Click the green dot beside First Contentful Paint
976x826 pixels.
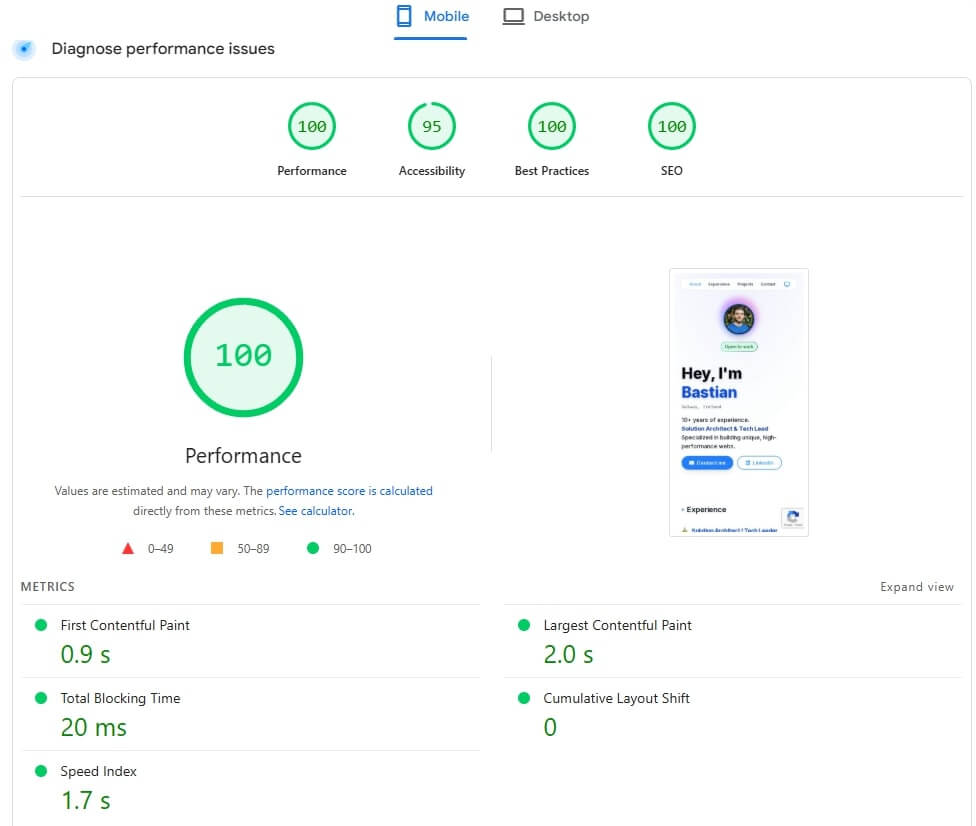40,624
